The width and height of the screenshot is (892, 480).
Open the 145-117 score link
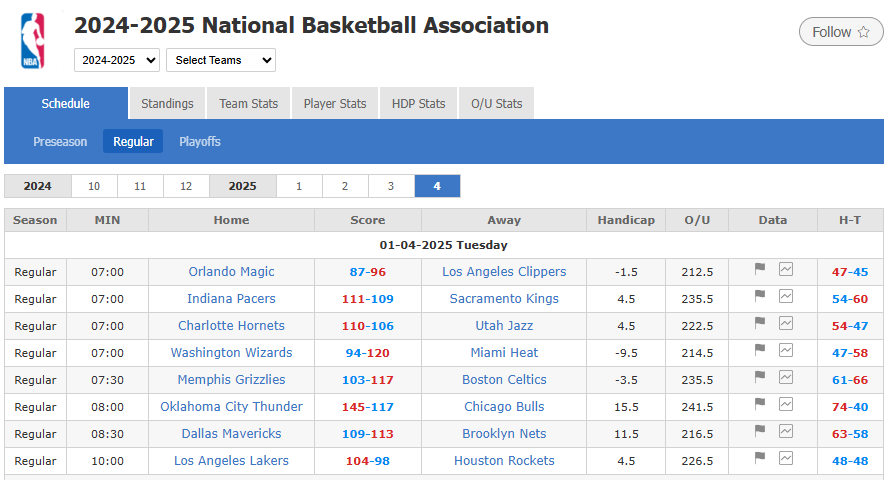(368, 407)
